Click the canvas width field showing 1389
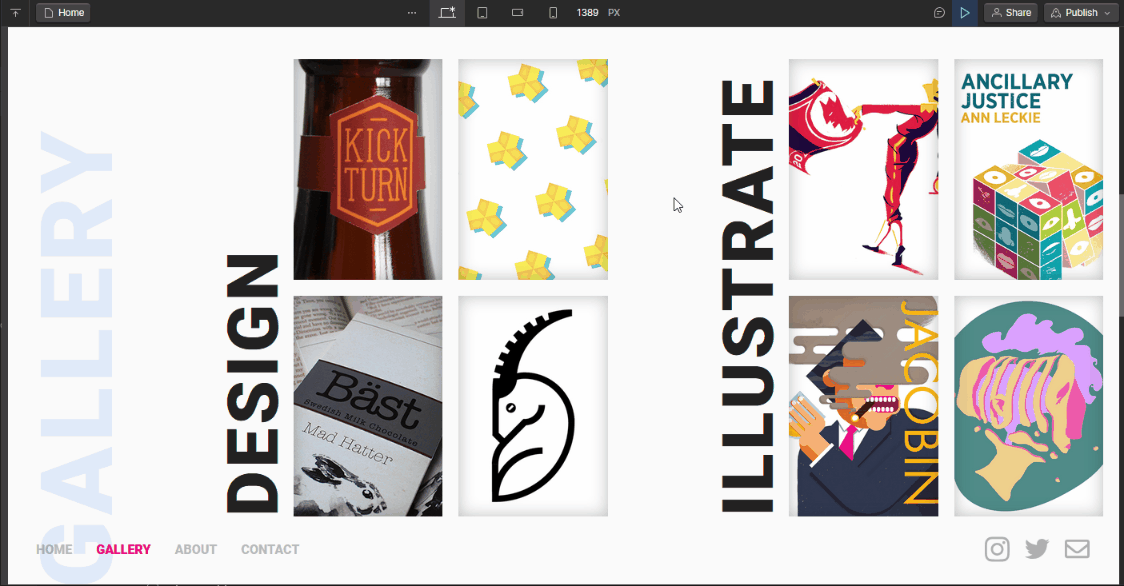Screen dimensions: 1124x586 tap(587, 13)
